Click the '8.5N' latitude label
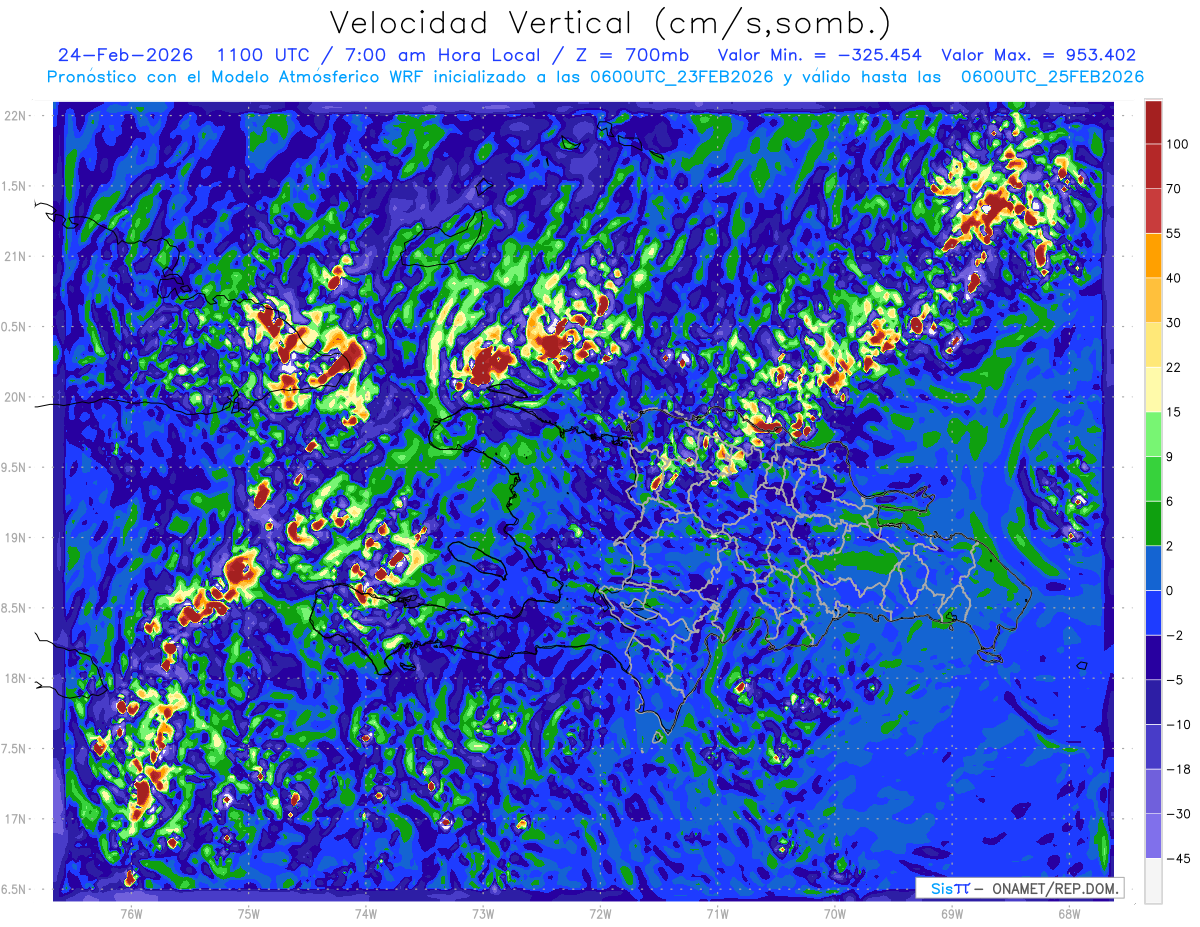 coord(14,608)
